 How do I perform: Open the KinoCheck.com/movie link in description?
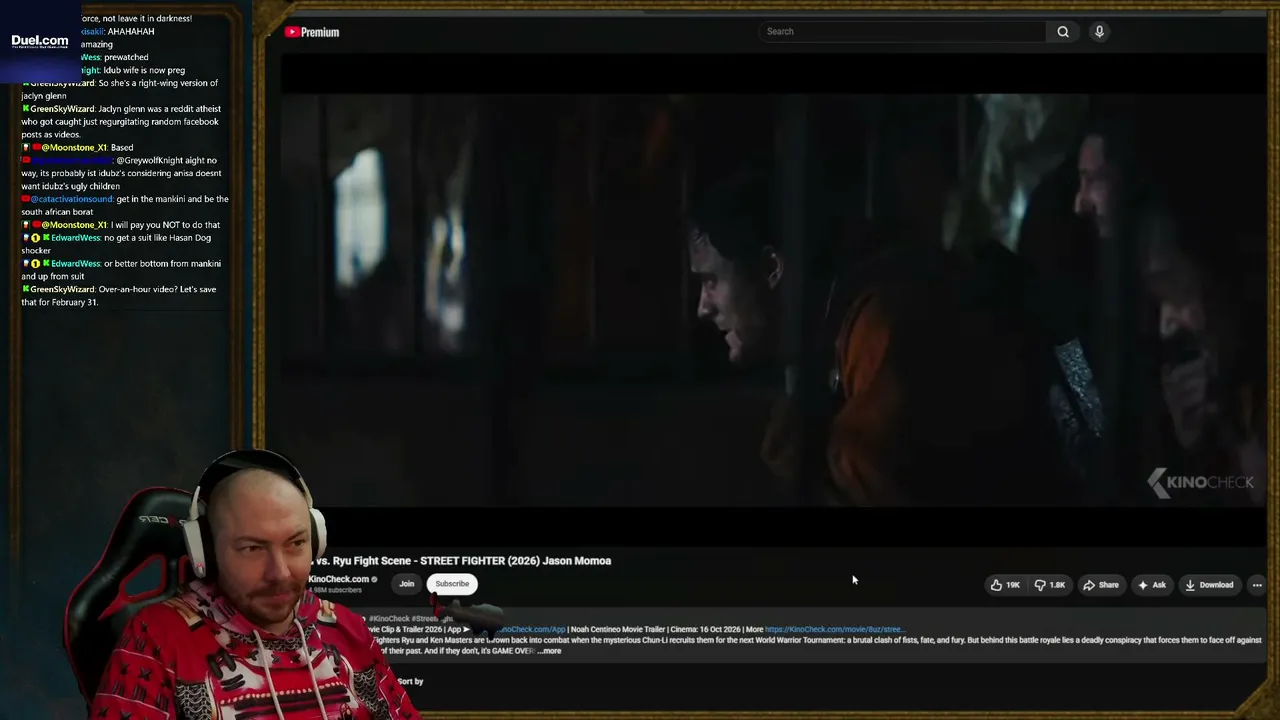point(834,630)
